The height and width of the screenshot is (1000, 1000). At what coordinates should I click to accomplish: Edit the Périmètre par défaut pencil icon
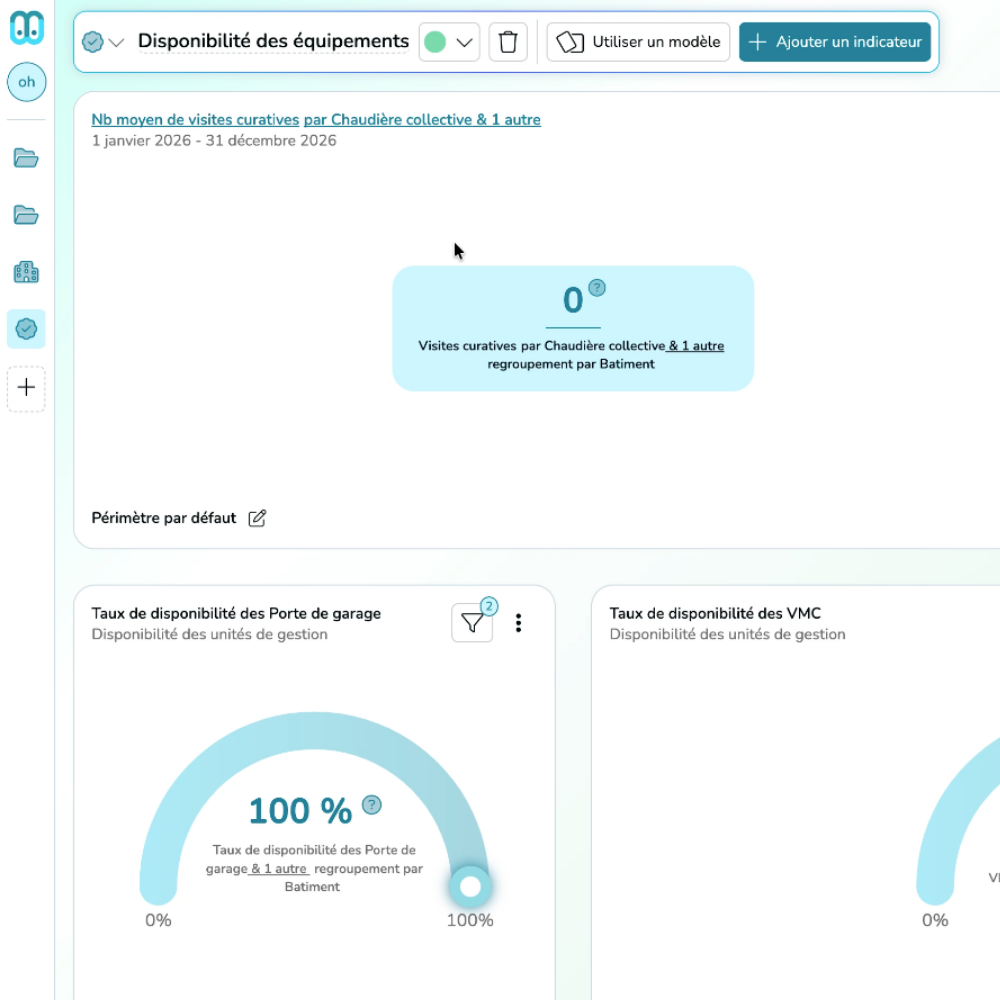257,518
